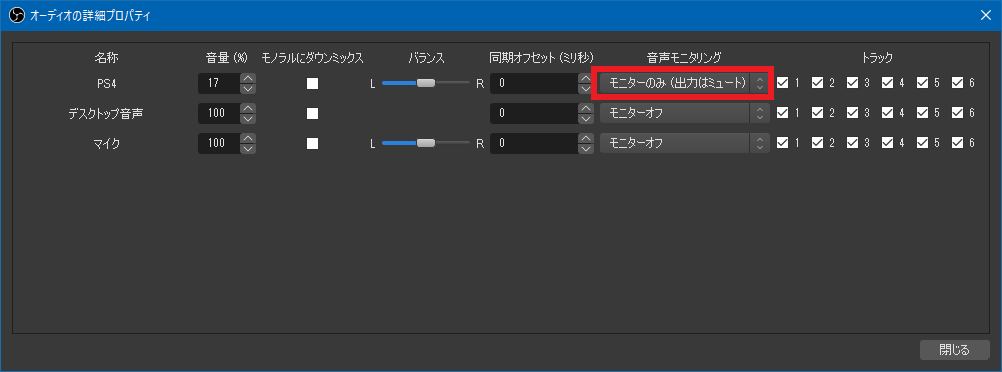Enable mono downmix for PS4

(312, 83)
